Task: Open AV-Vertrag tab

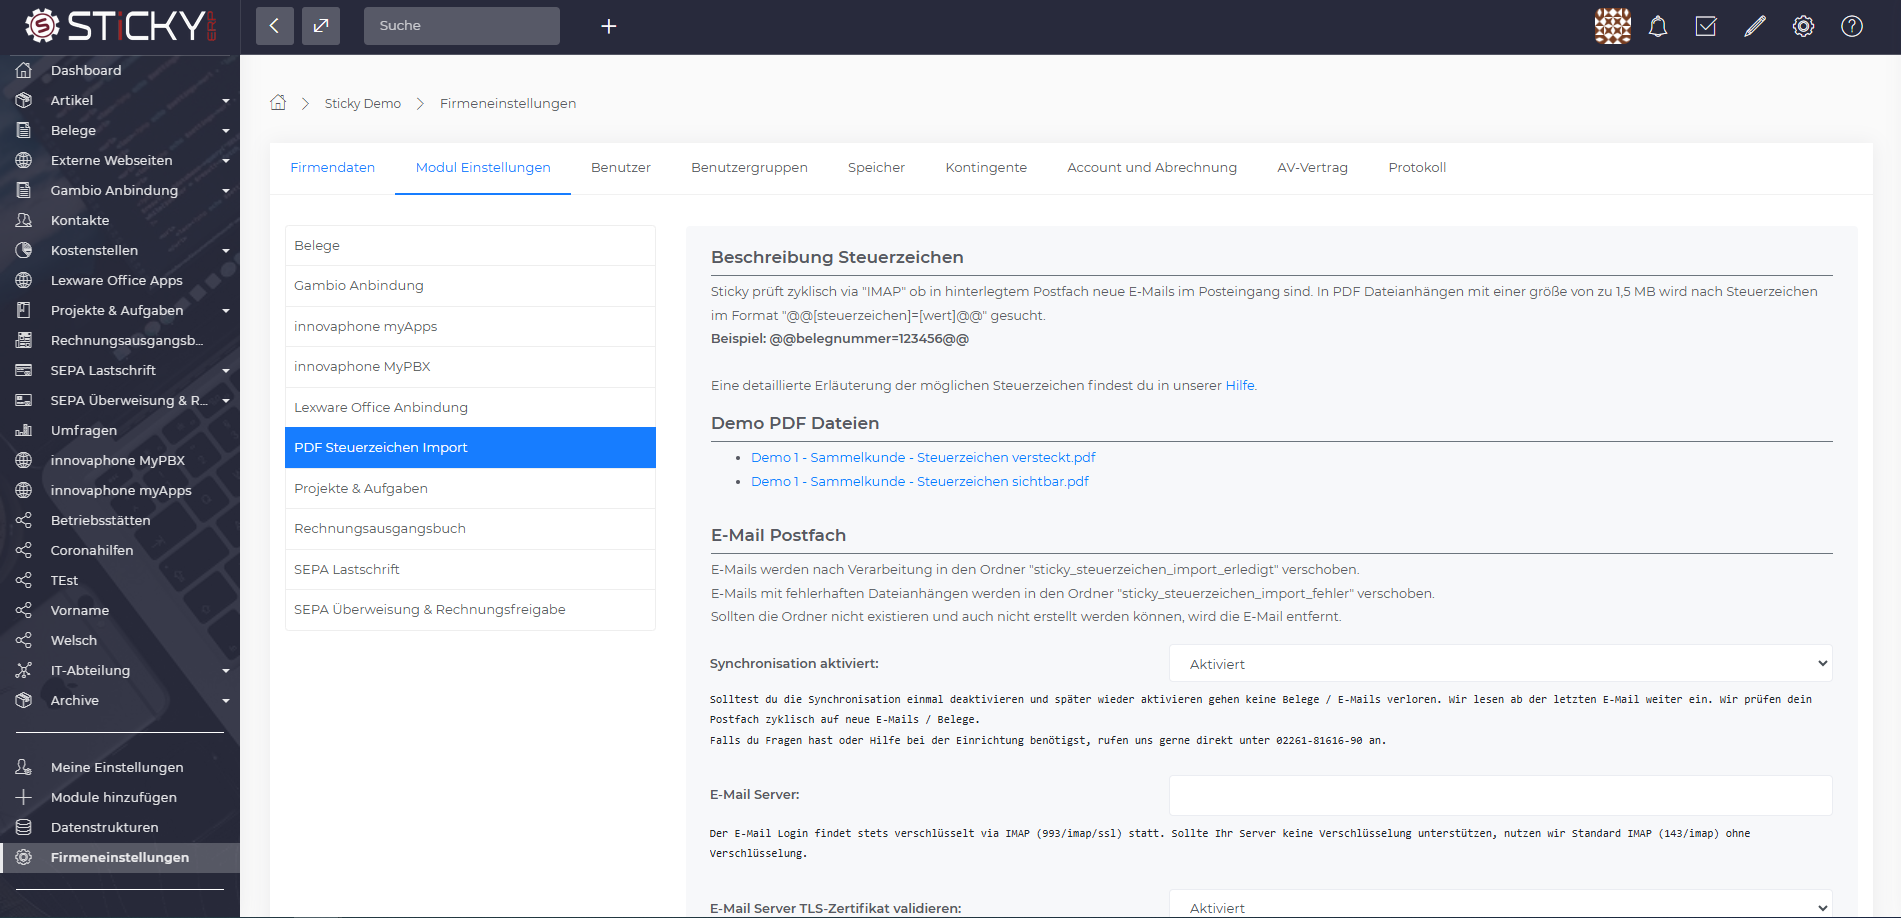Action: 1312,167
